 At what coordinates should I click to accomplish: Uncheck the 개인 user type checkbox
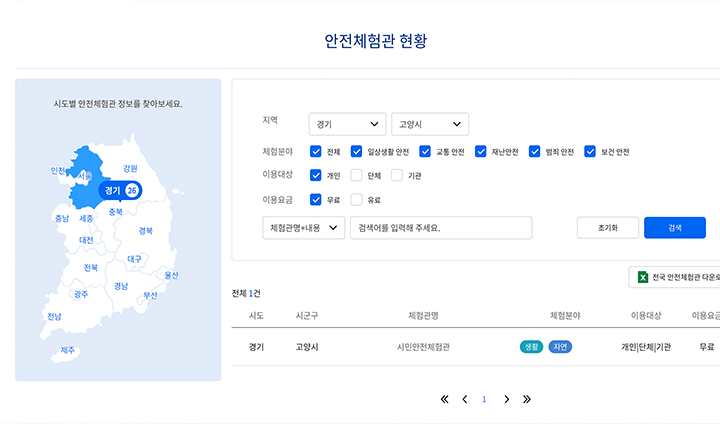coord(315,175)
